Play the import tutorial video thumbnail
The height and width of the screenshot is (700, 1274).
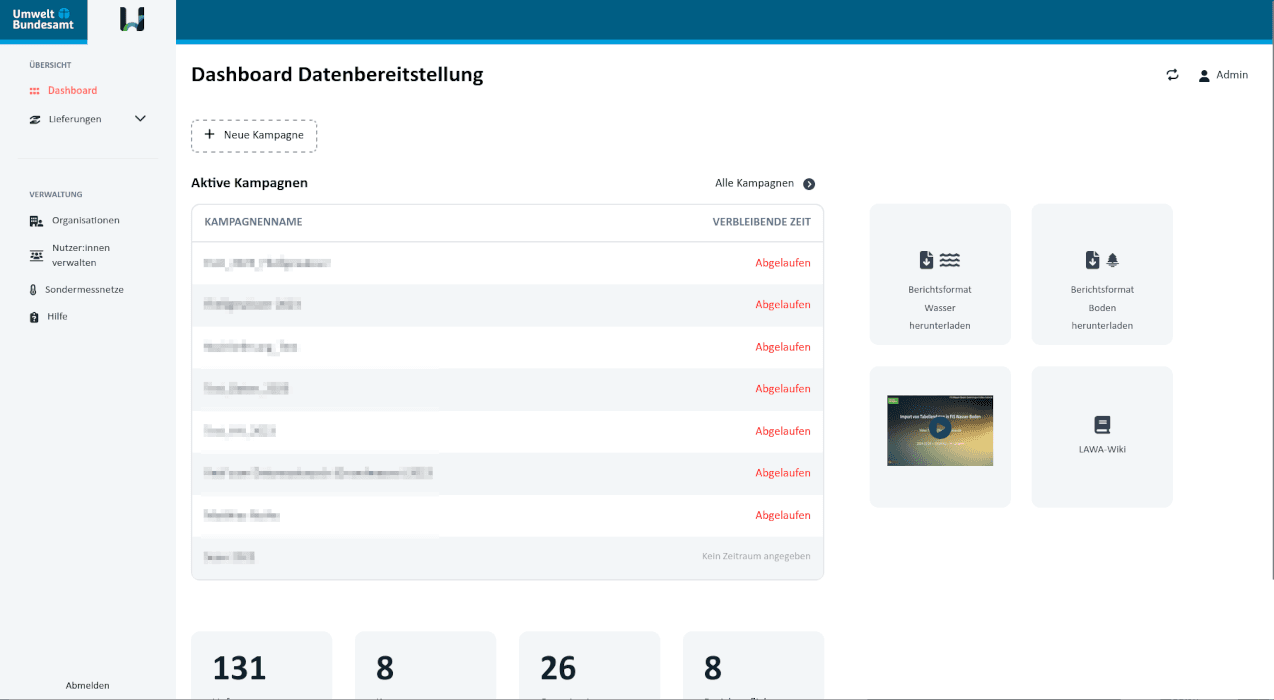[x=939, y=429]
